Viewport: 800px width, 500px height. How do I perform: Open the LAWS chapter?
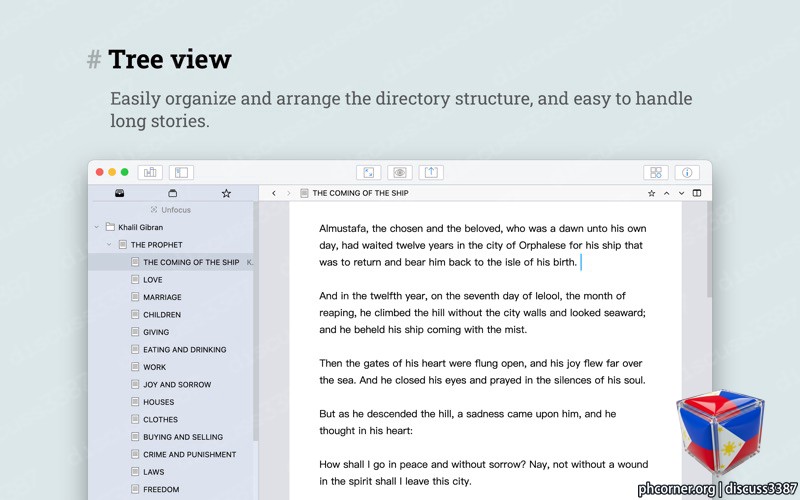coord(154,472)
